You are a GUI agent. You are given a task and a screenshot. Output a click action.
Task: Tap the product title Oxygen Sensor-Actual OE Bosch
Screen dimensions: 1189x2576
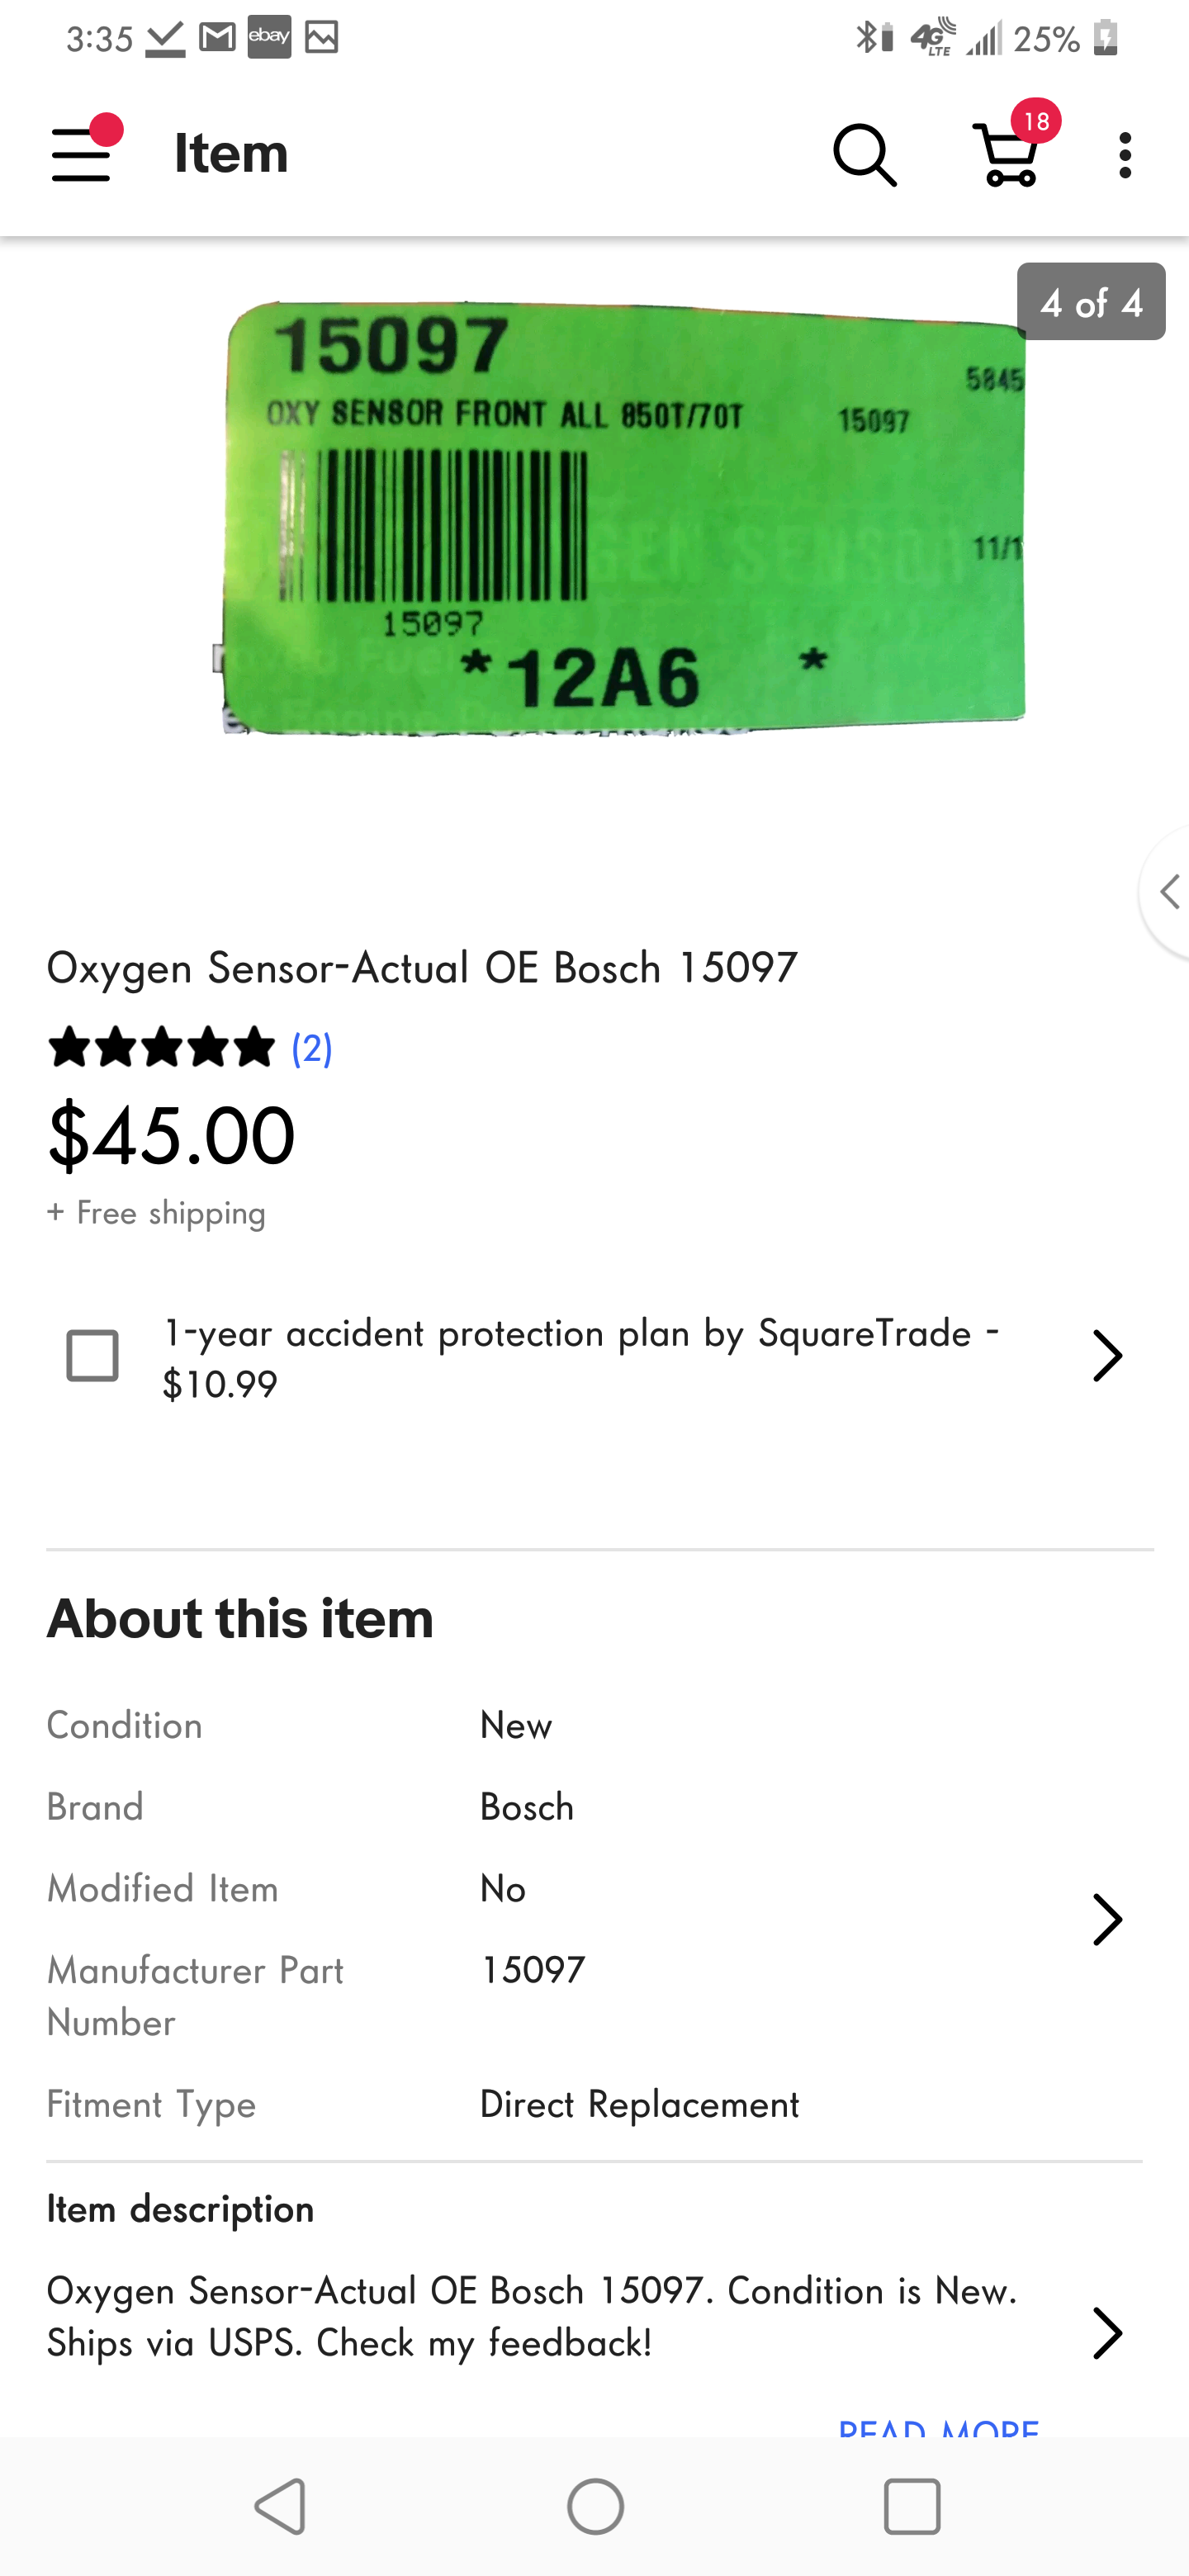coord(422,968)
